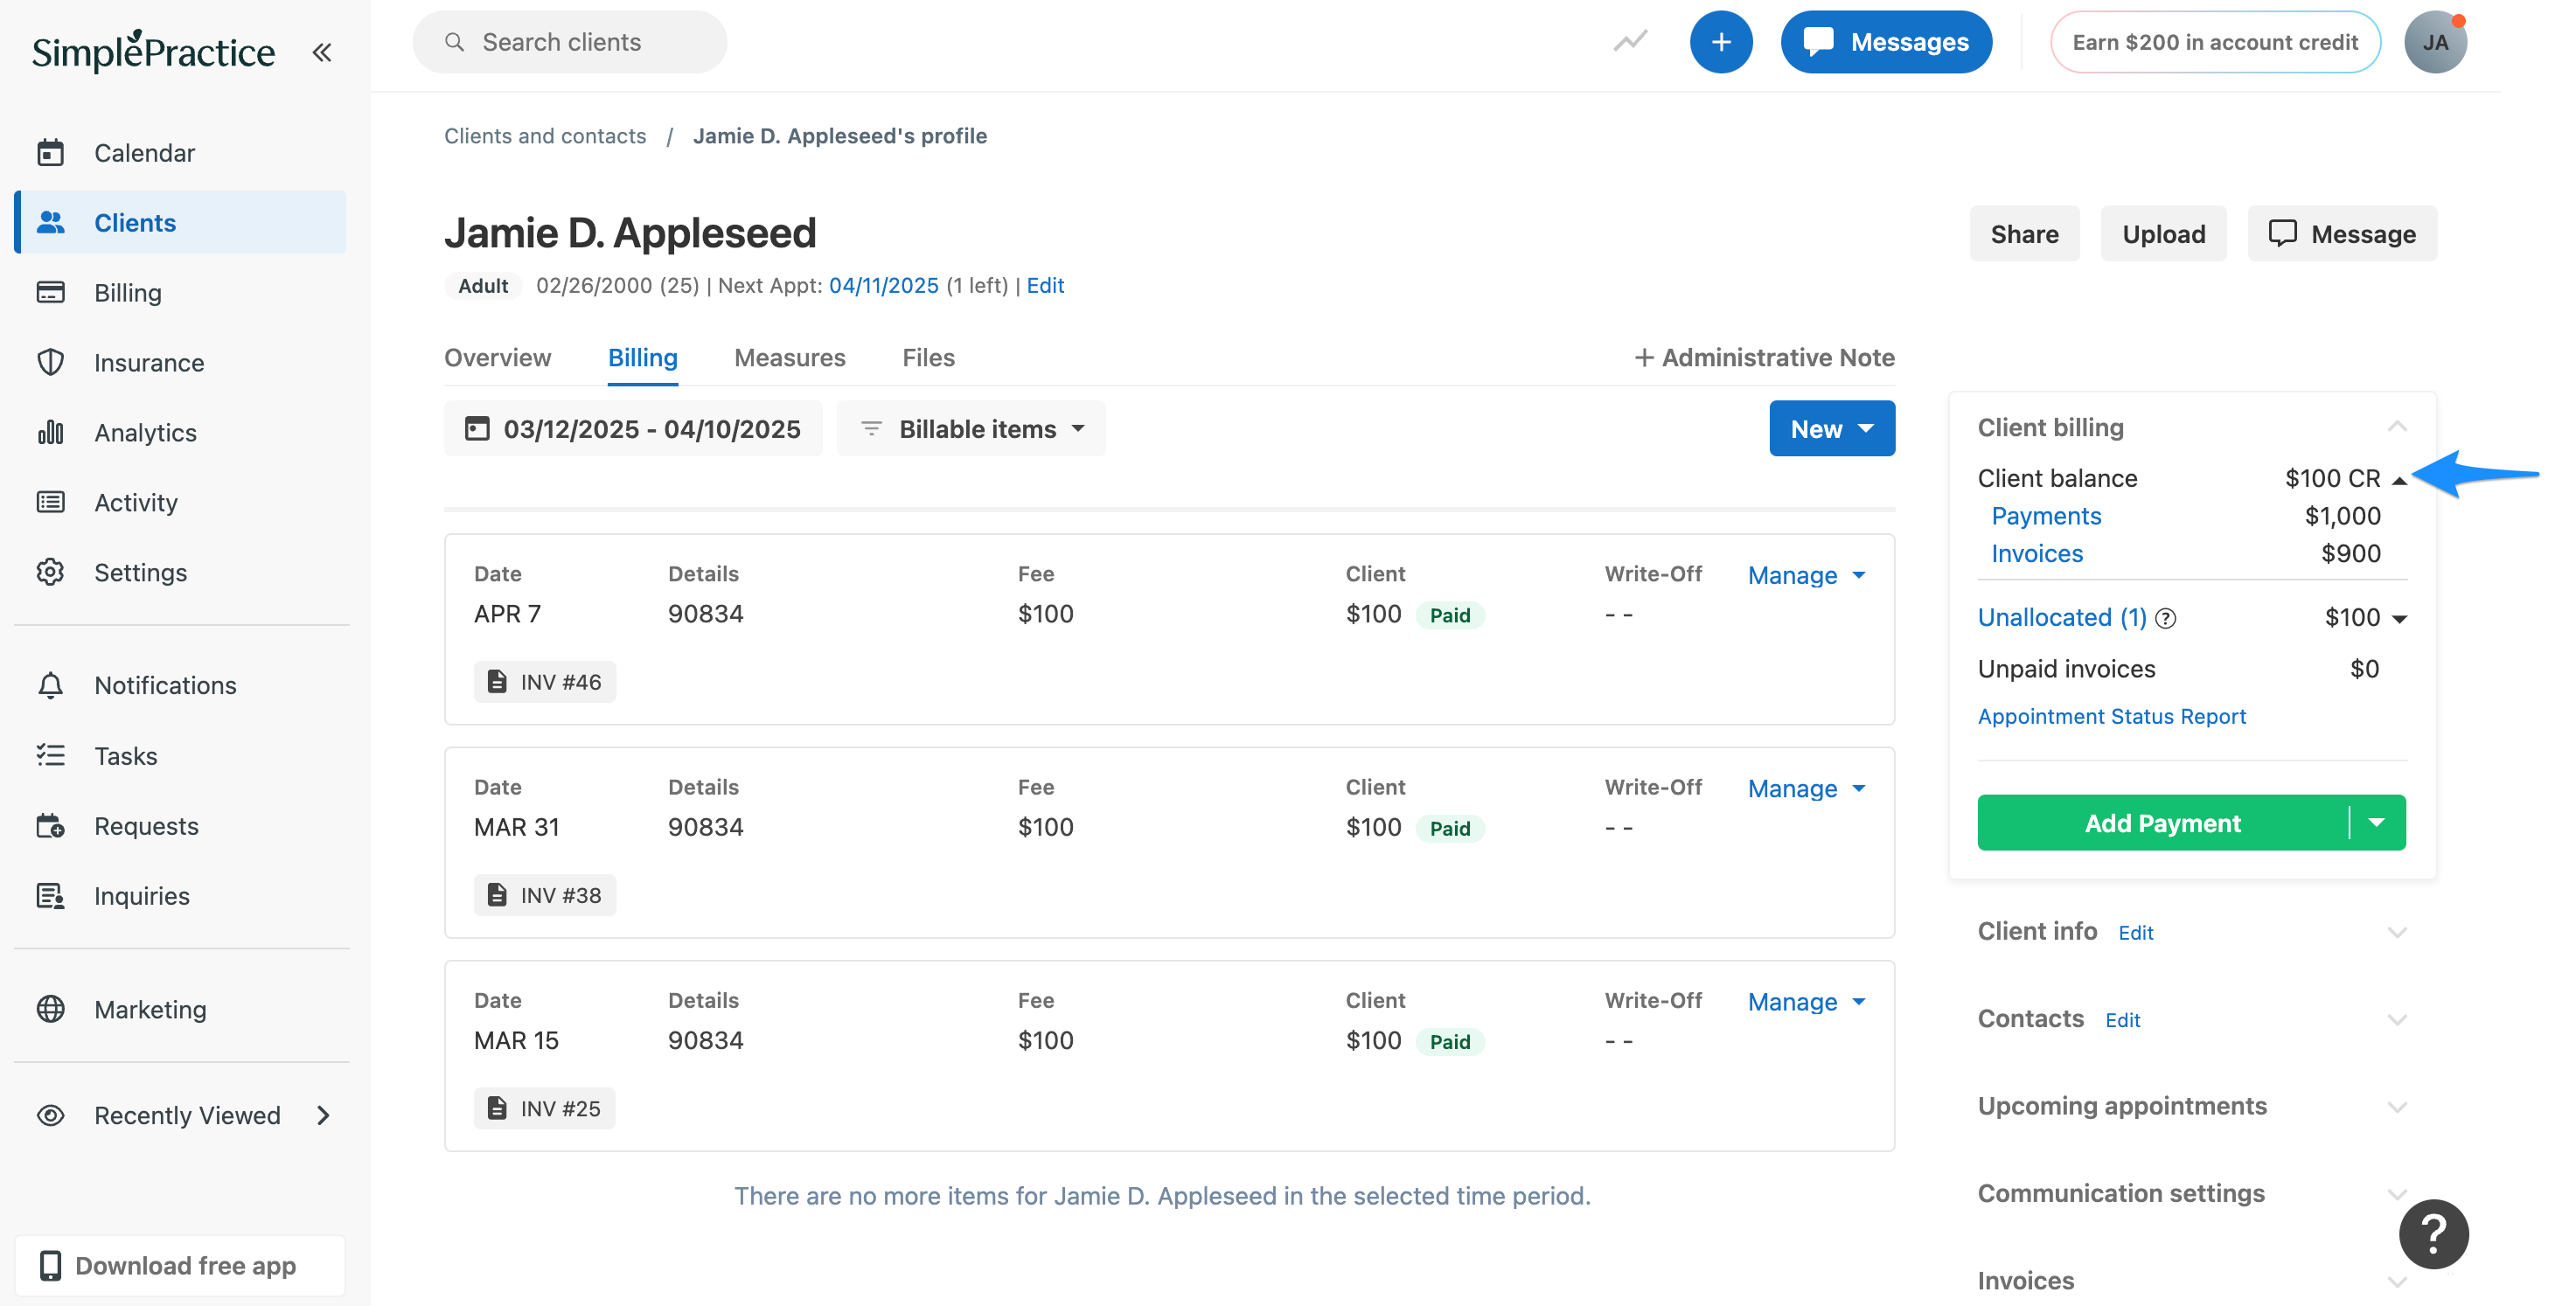Open the help question mark button

pyautogui.click(x=2434, y=1234)
